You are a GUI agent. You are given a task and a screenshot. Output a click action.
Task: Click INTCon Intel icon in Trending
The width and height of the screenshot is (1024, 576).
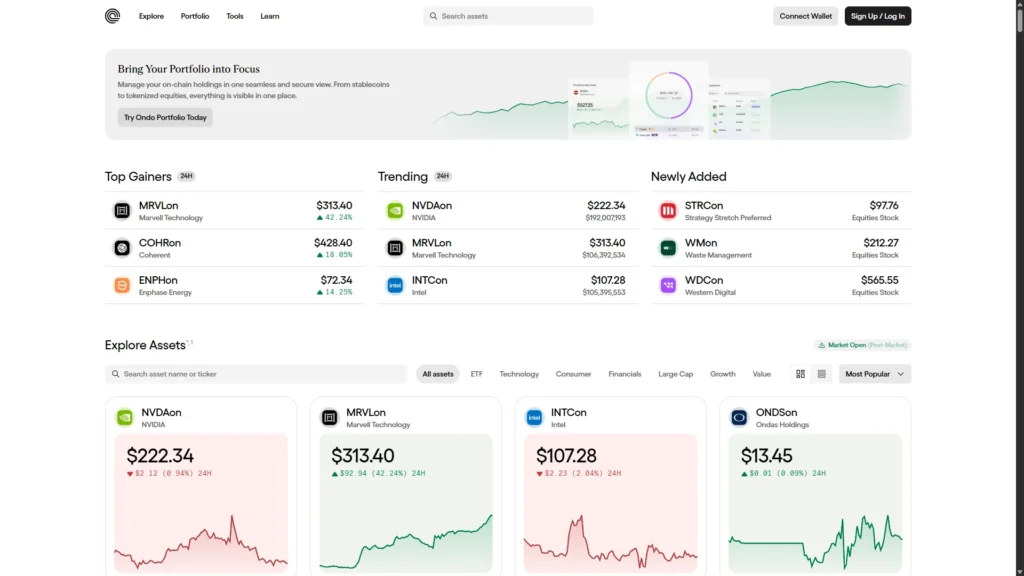395,285
